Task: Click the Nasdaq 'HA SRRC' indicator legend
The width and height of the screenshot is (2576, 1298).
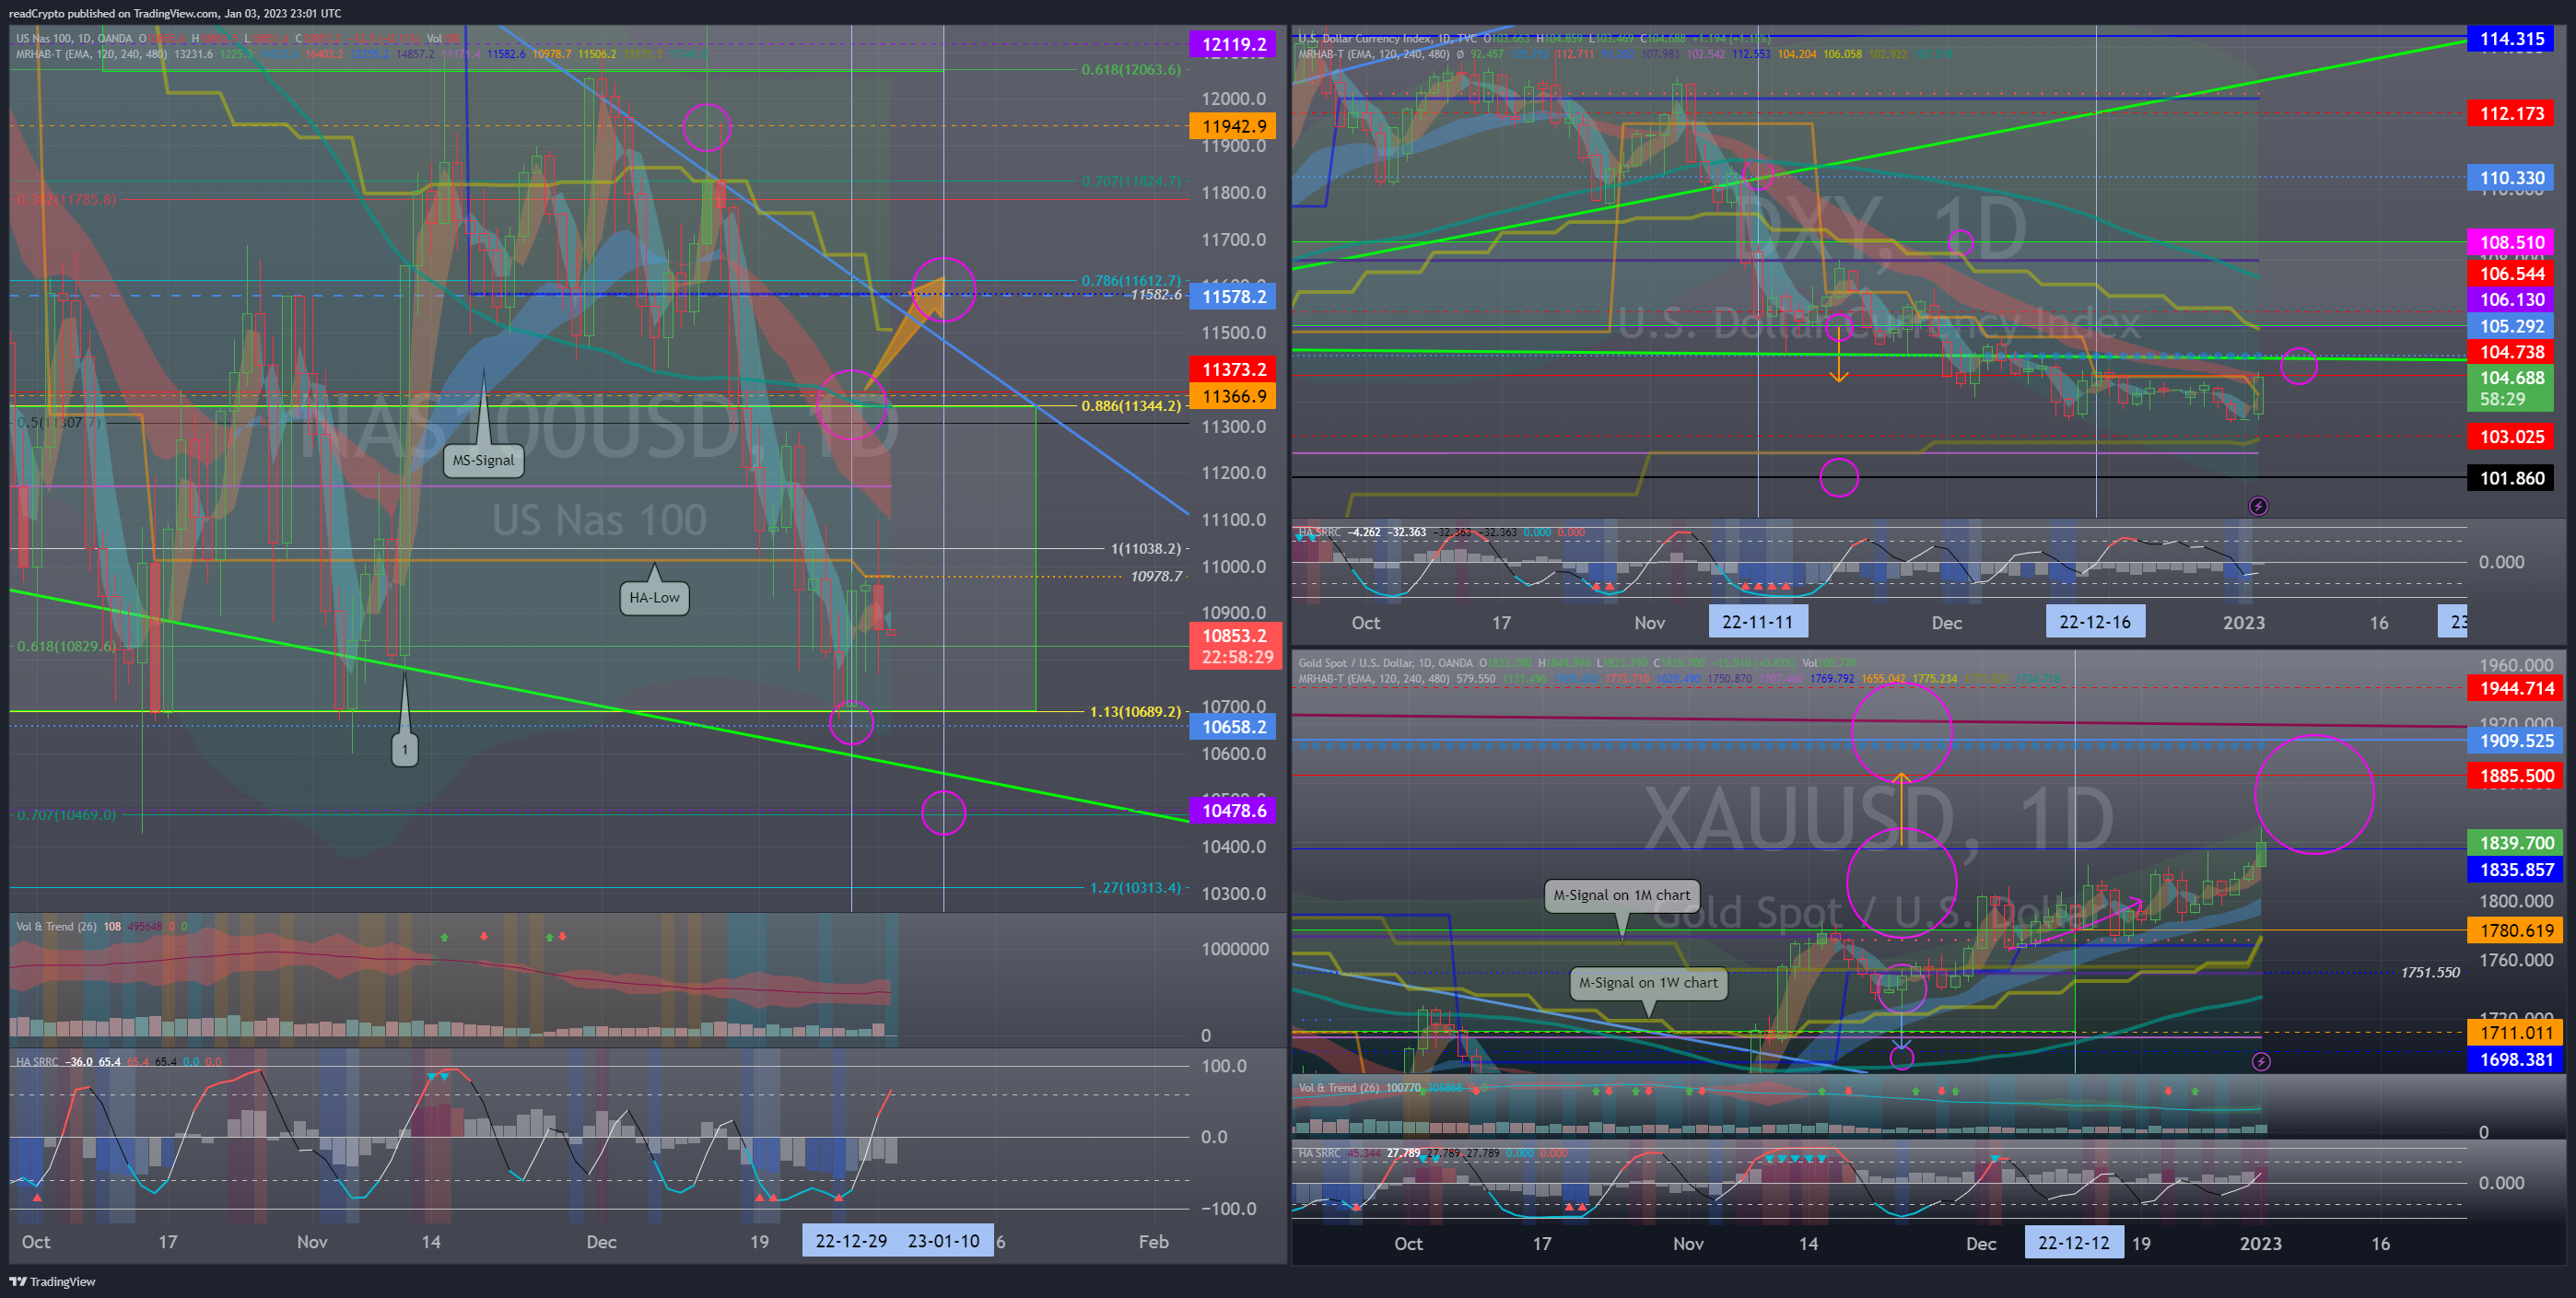Action: 37,1061
